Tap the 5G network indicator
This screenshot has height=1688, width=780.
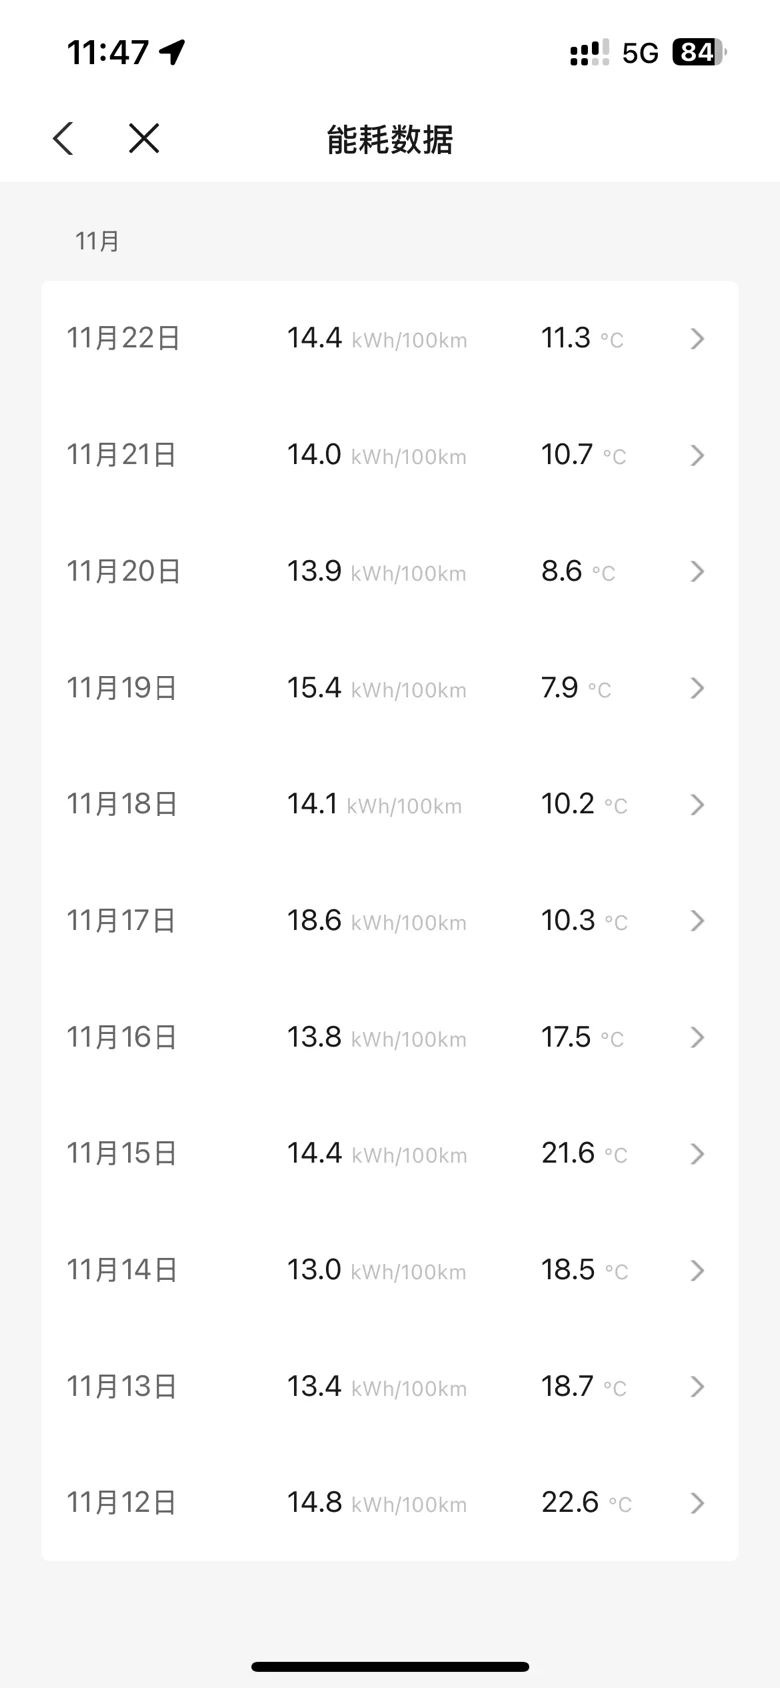click(x=640, y=53)
